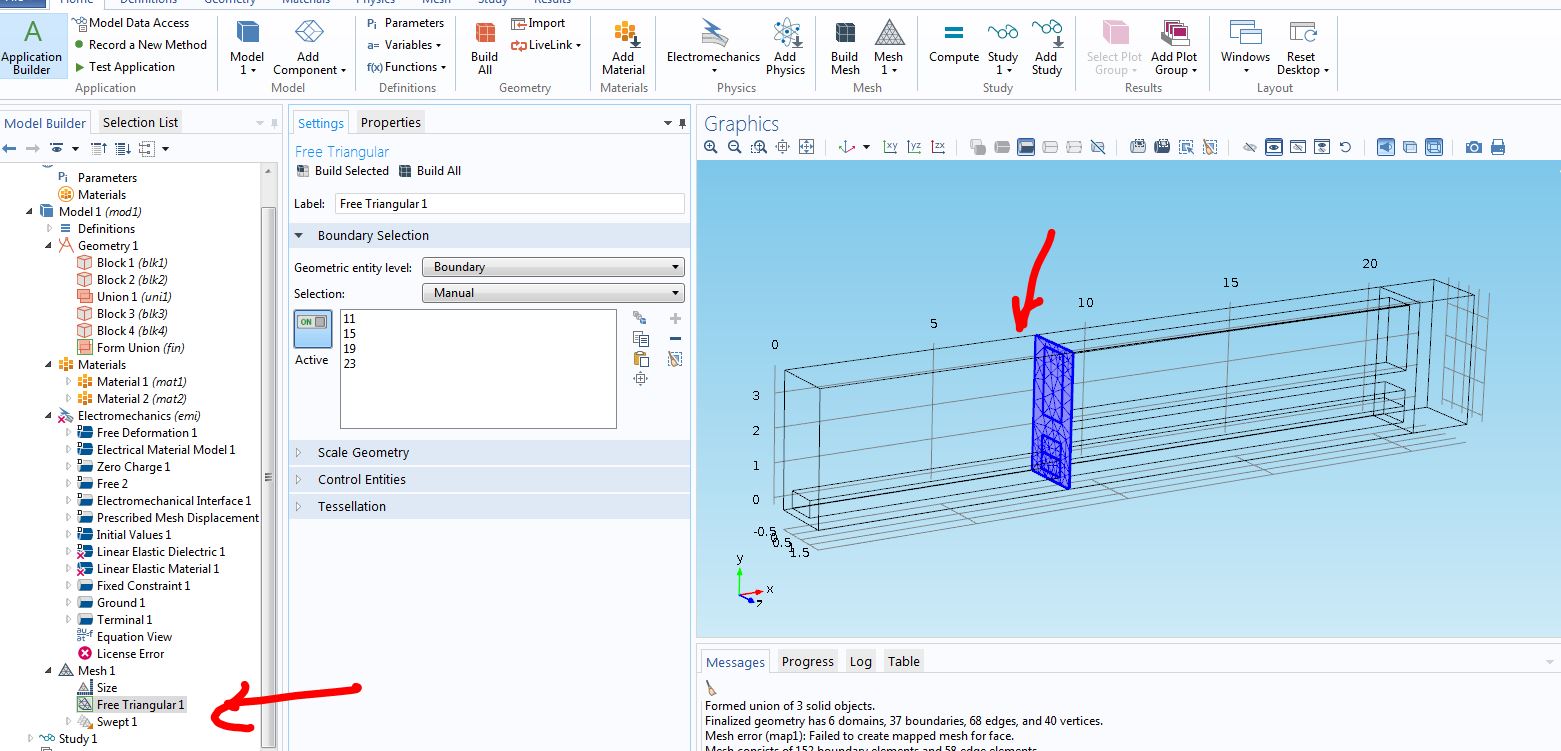The height and width of the screenshot is (751, 1561).
Task: Click Build All in the Settings panel
Action: pos(430,171)
